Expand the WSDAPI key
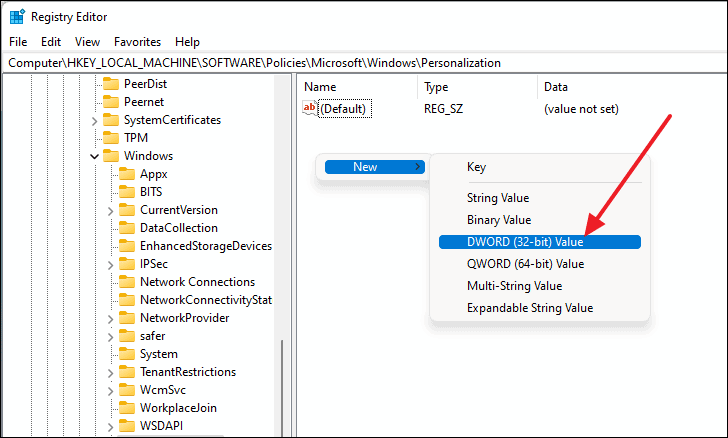Viewport: 728px width, 438px height. pos(110,427)
